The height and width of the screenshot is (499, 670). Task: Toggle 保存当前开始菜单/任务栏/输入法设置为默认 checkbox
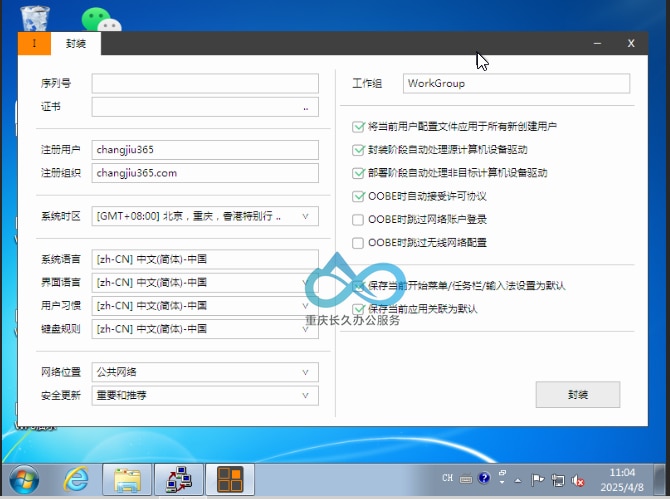point(358,286)
